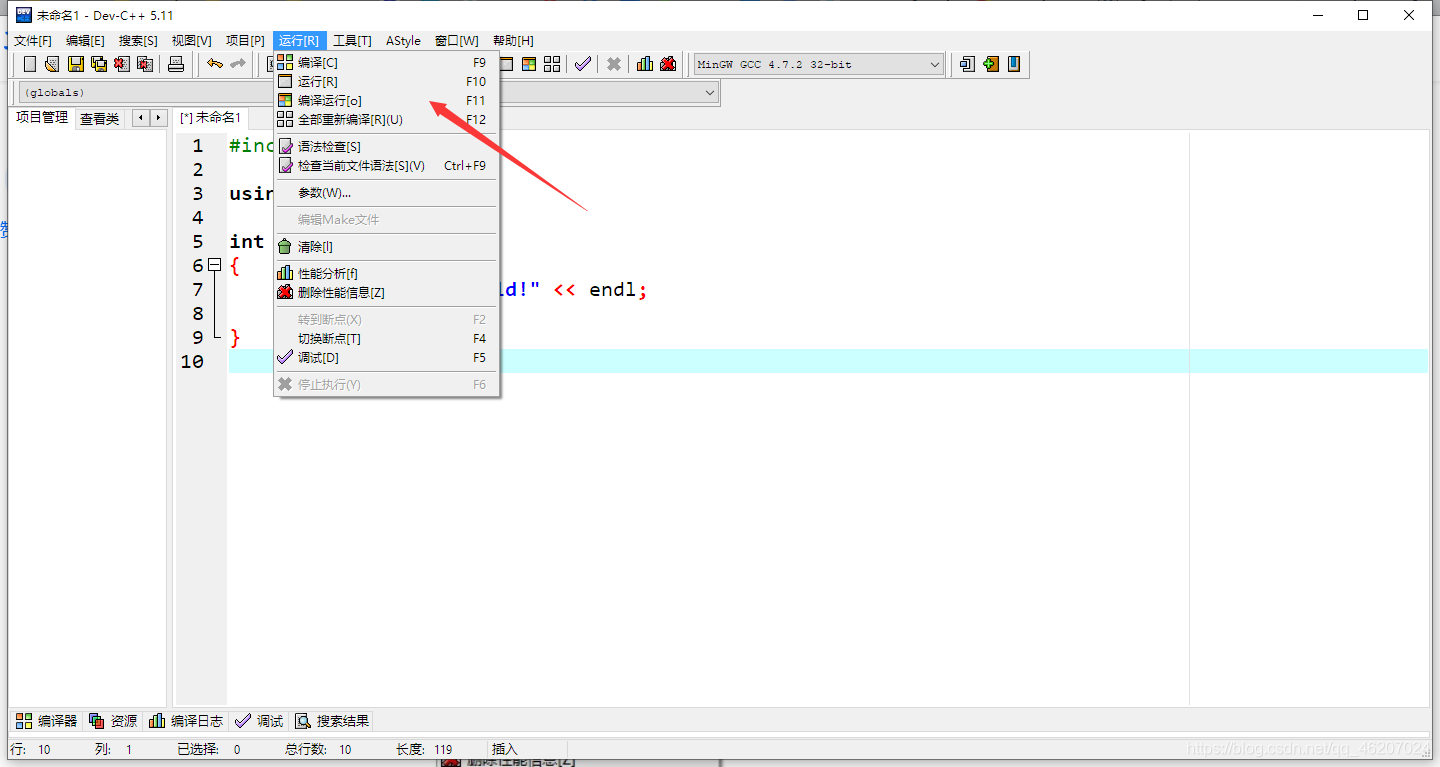Choose 语法检查[S] menu entry

click(x=386, y=146)
